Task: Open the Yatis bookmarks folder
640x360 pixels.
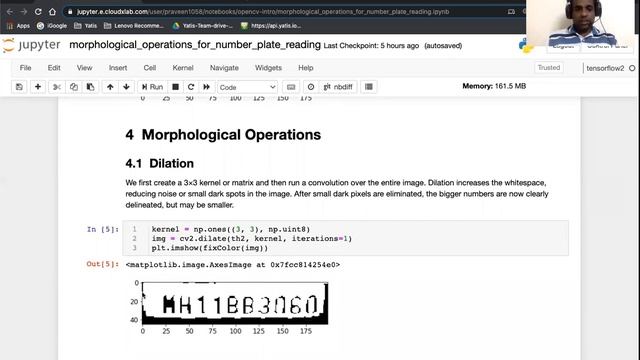Action: tap(86, 26)
